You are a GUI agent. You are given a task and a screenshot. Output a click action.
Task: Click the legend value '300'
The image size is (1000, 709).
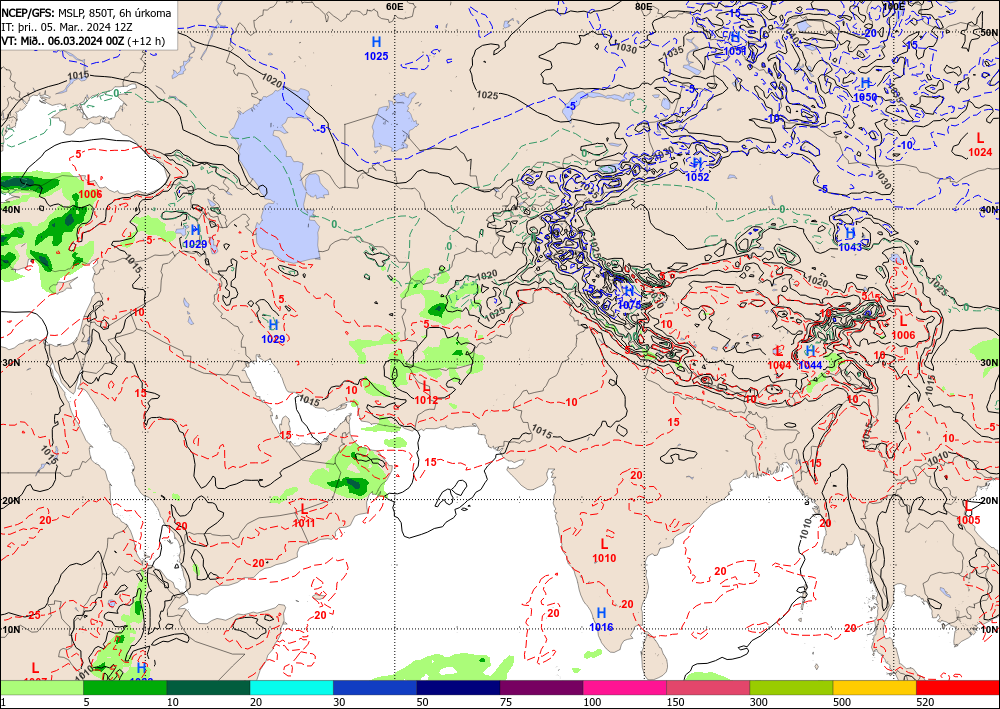759,702
